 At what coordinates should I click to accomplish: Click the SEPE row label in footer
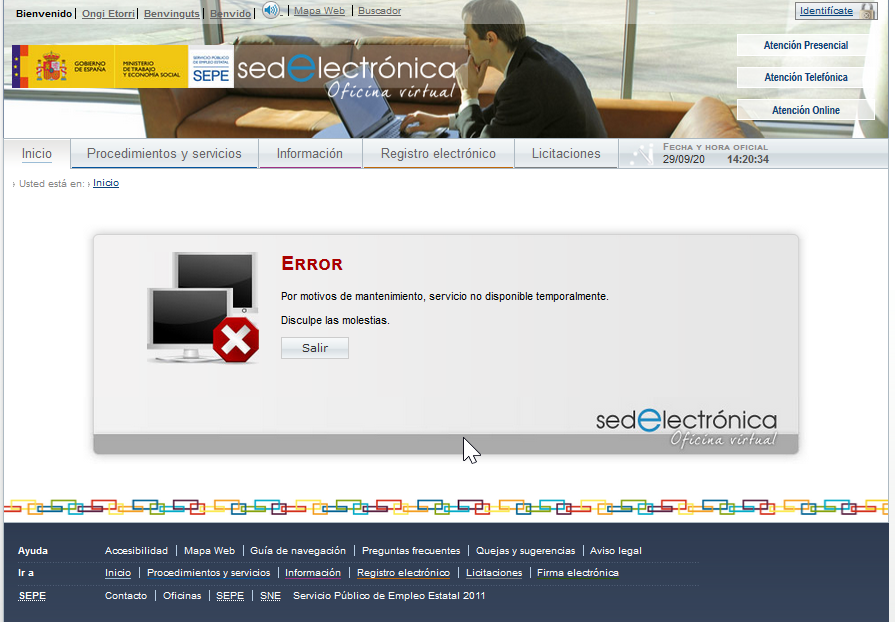click(x=32, y=596)
